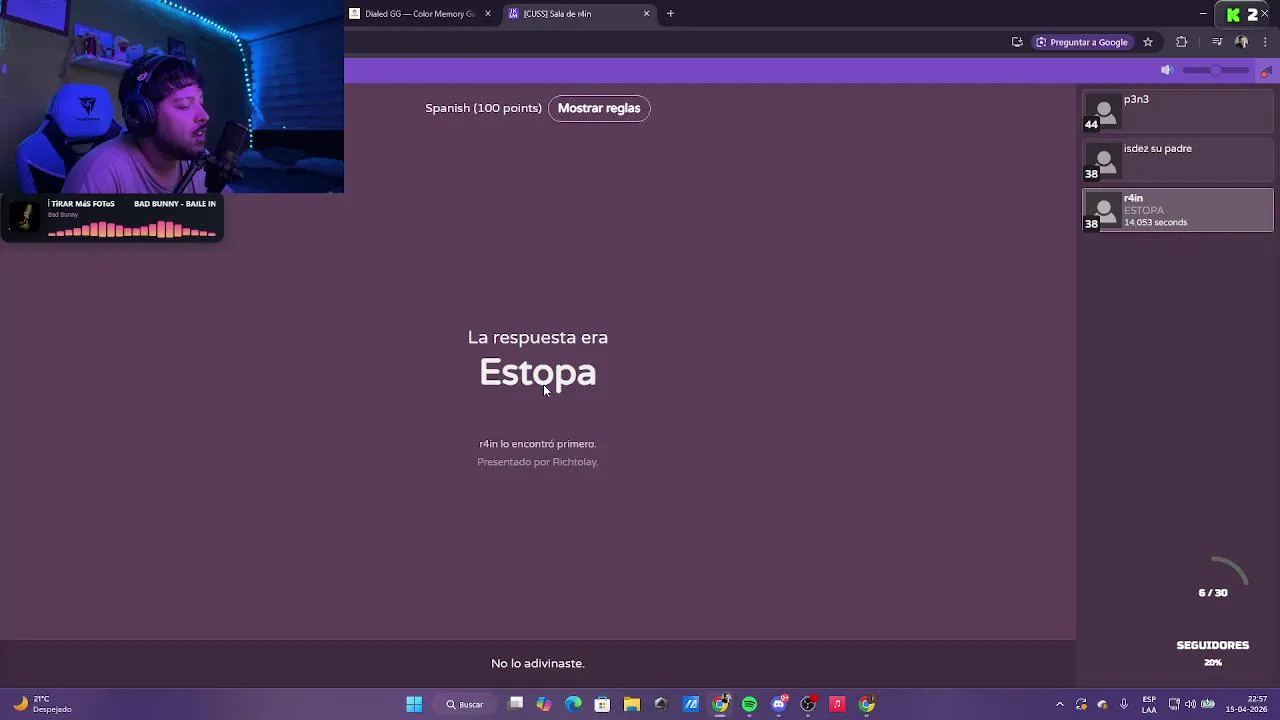This screenshot has height=720, width=1280.
Task: Open second Chrome icon on taskbar
Action: 867,704
